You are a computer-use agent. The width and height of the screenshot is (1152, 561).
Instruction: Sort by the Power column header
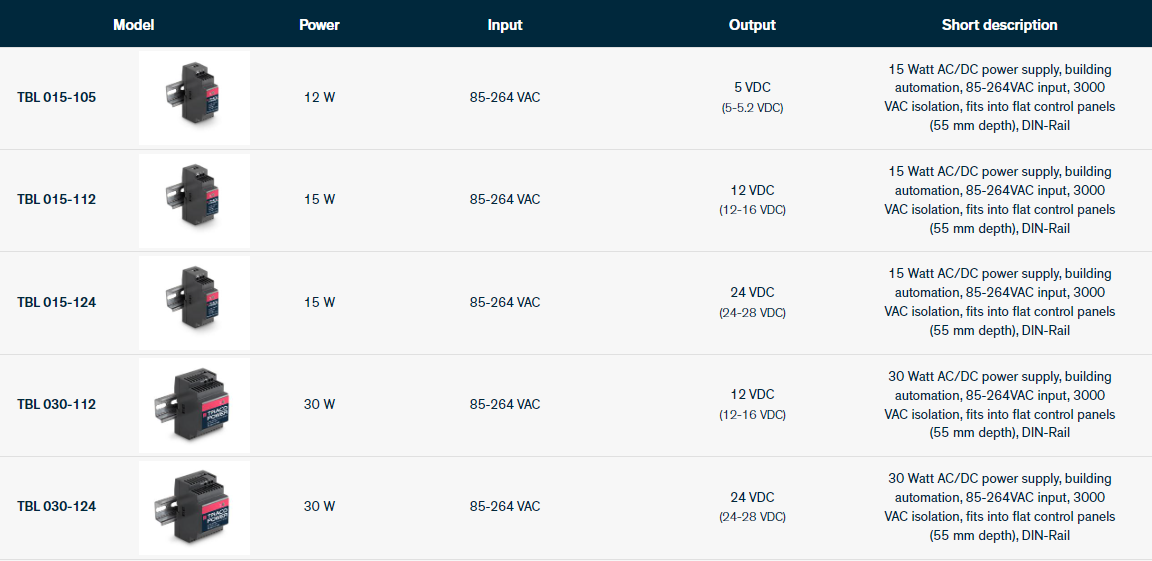pyautogui.click(x=319, y=25)
